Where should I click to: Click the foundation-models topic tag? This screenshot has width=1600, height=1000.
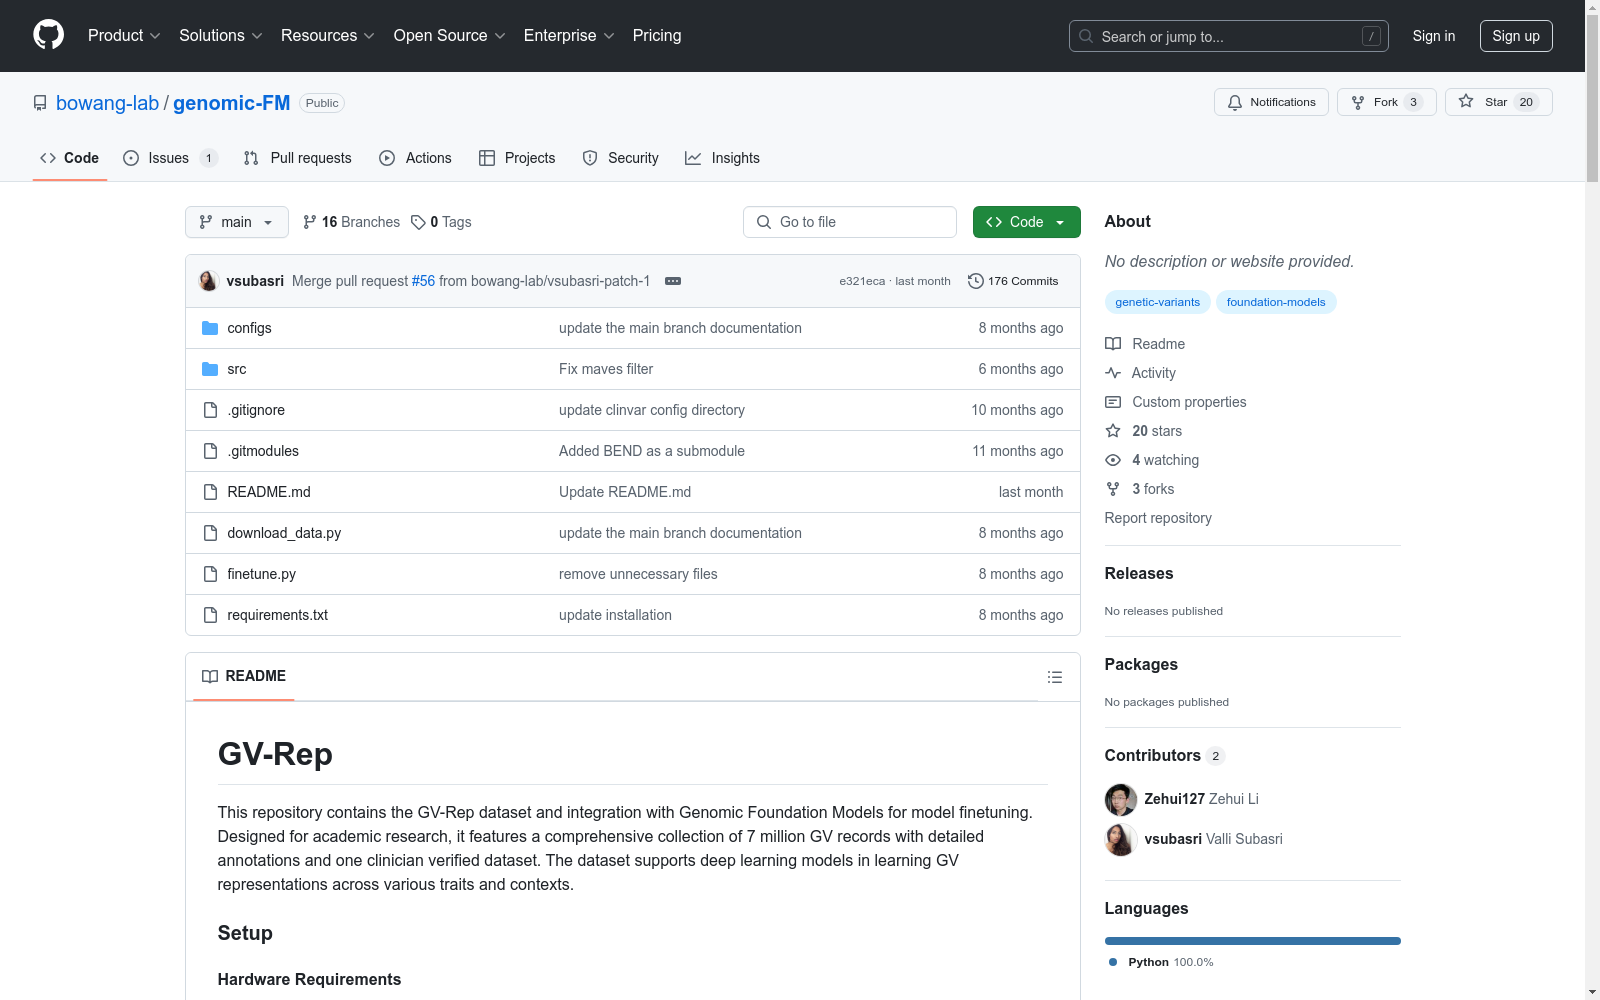[1276, 302]
